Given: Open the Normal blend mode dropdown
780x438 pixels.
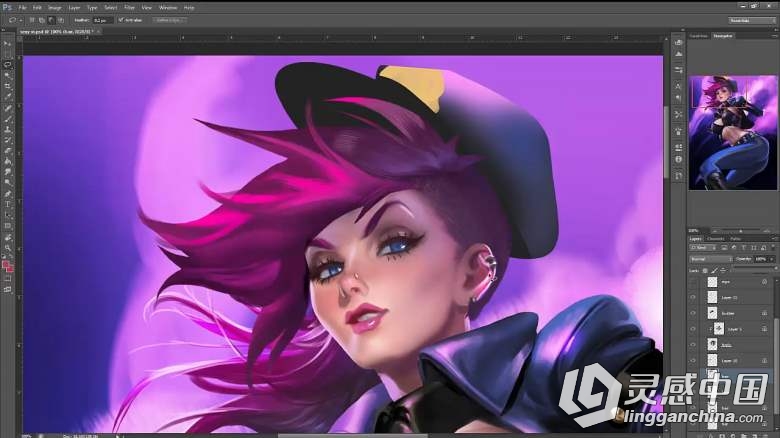Looking at the screenshot, I should coord(710,259).
